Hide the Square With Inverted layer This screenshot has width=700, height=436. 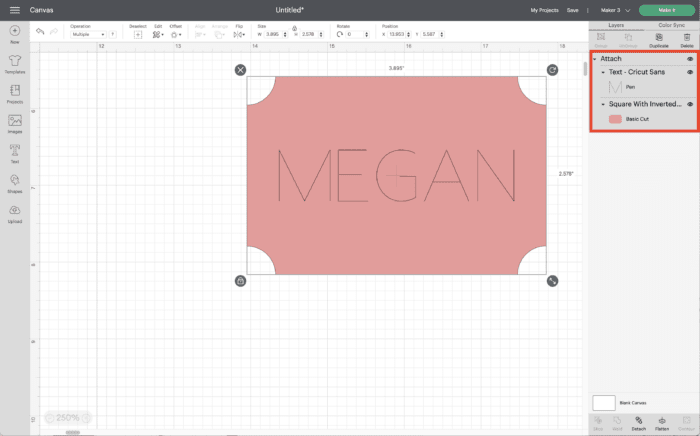[690, 104]
